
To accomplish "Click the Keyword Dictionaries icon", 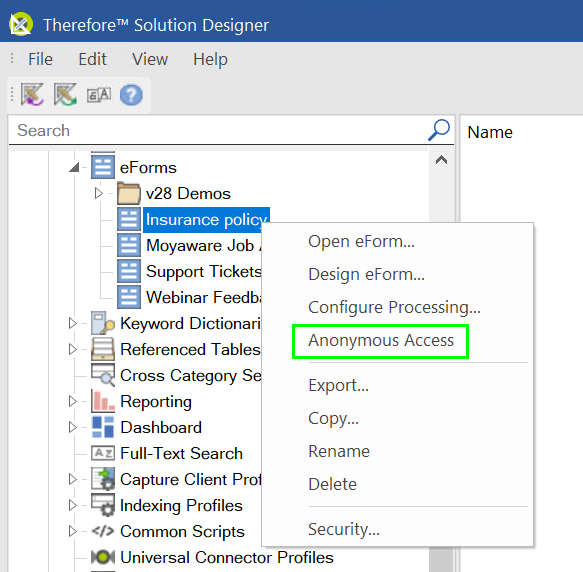I will [103, 323].
